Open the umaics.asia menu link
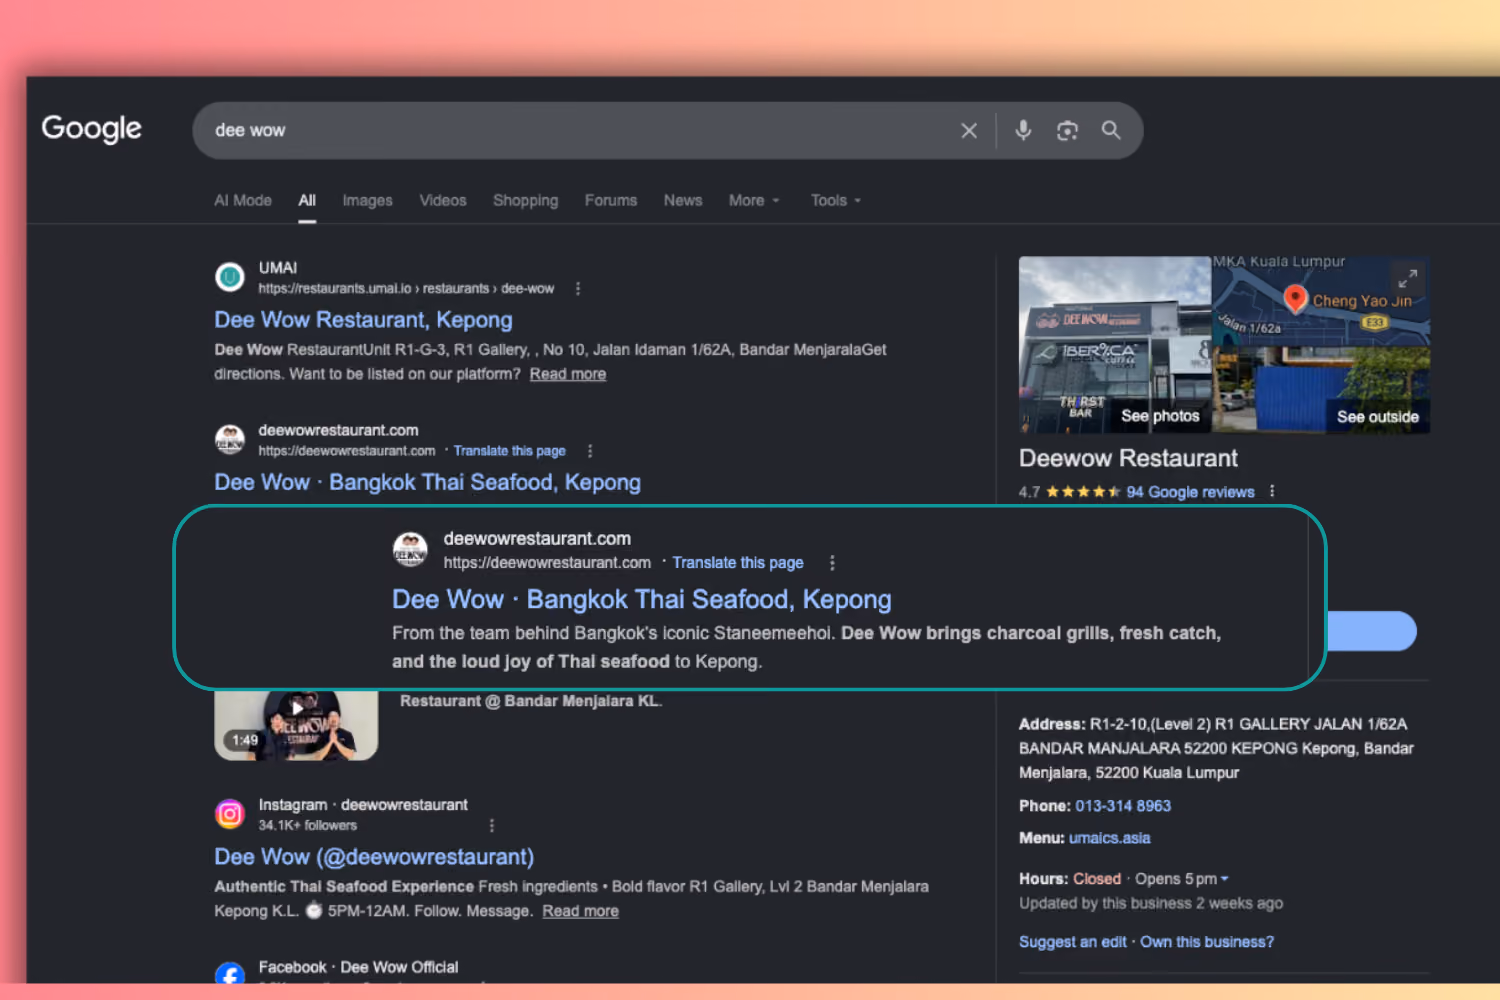Screen dimensions: 1500x1000 pos(1110,838)
